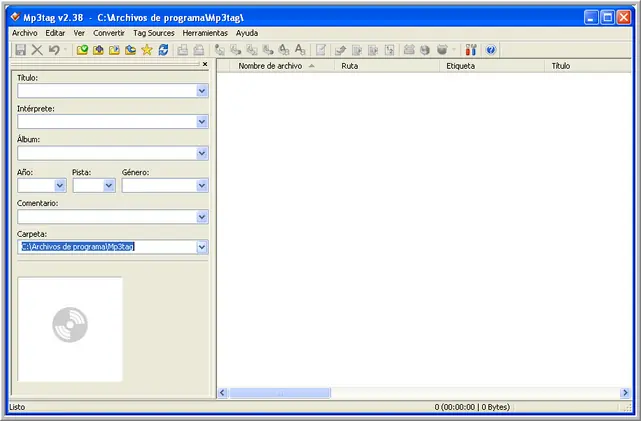Click into the Intérprete text field
641x421 pixels.
107,121
